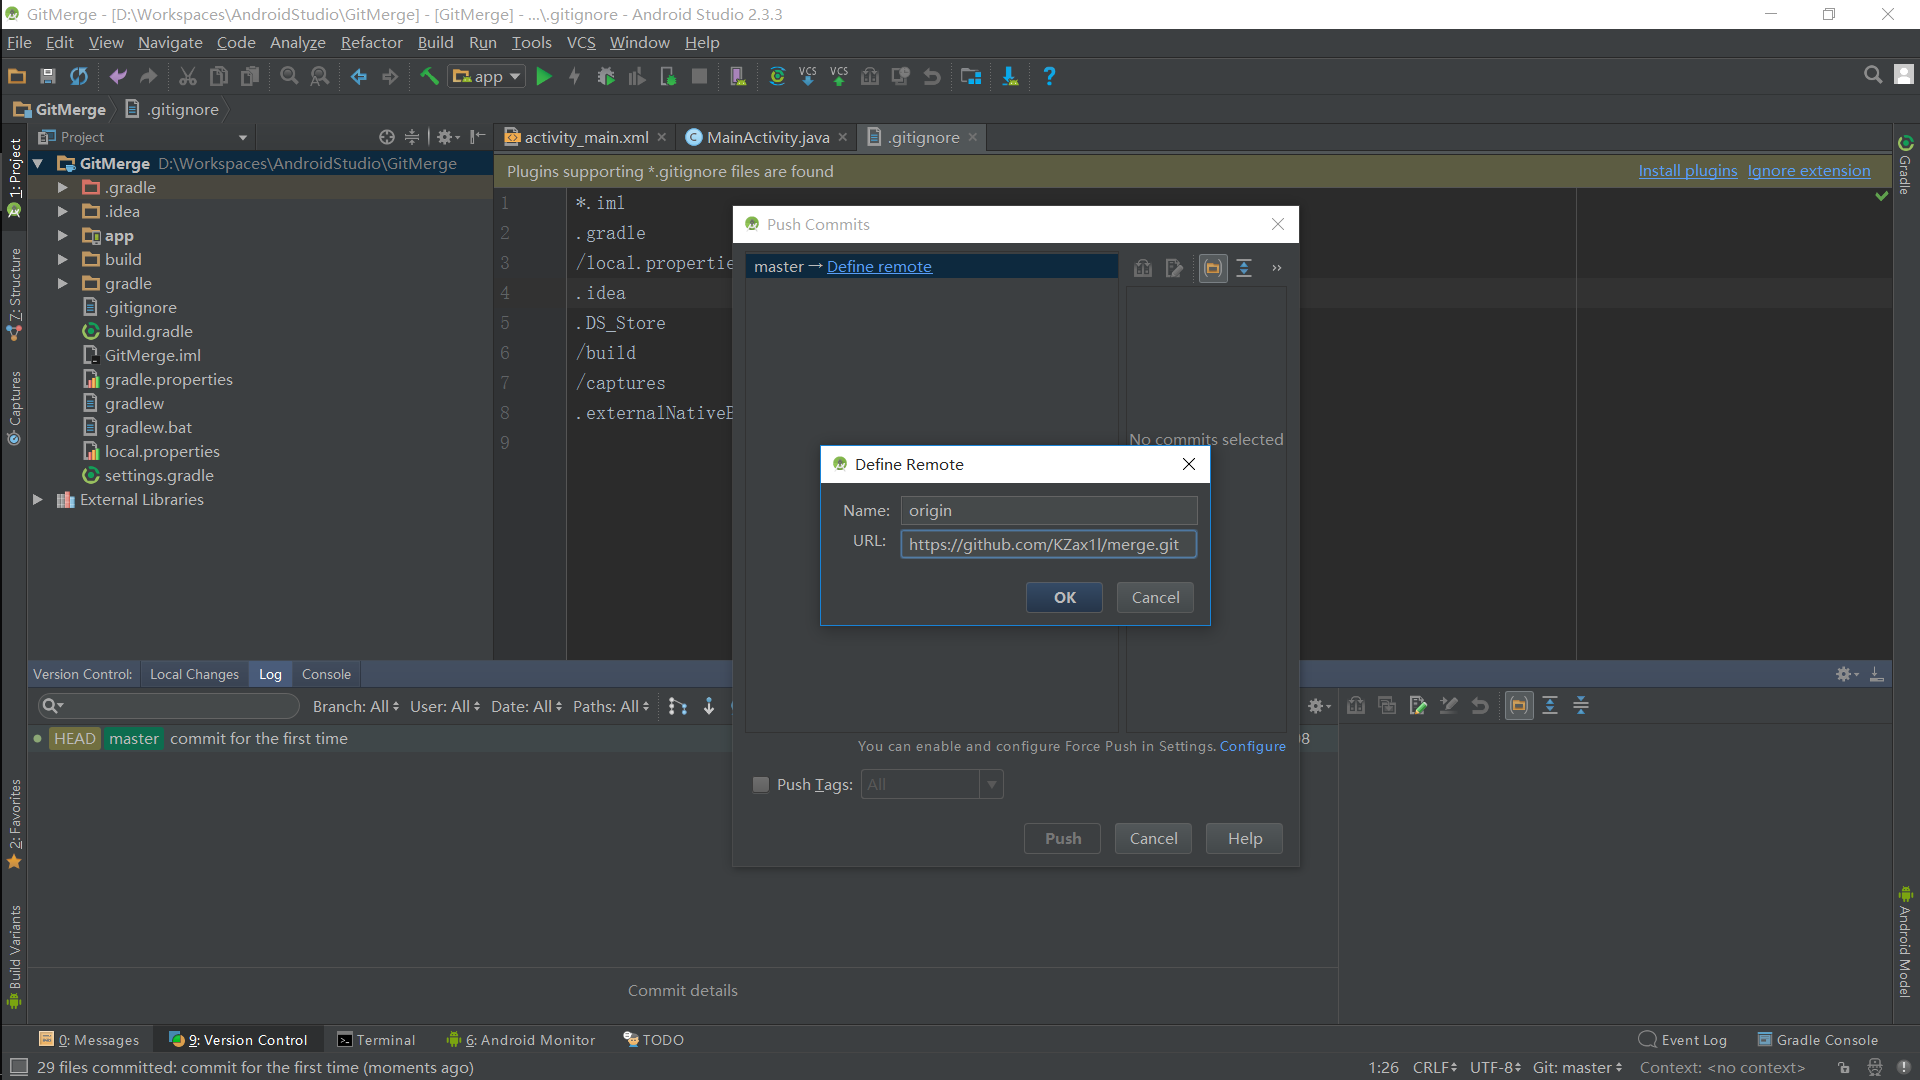Click the Help question mark icon
Viewport: 1920px width, 1080px height.
point(1049,76)
